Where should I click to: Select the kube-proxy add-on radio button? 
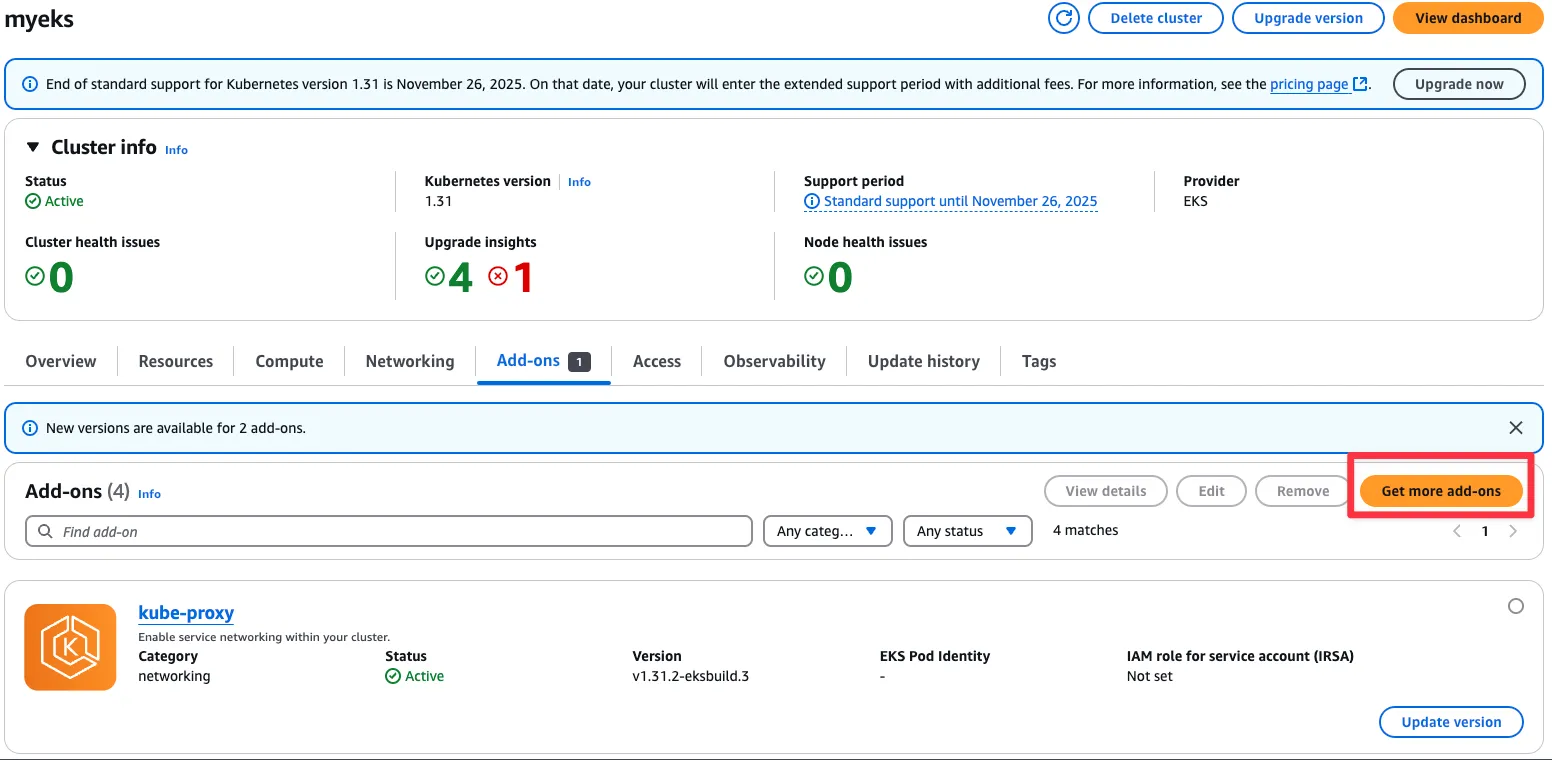[x=1516, y=606]
